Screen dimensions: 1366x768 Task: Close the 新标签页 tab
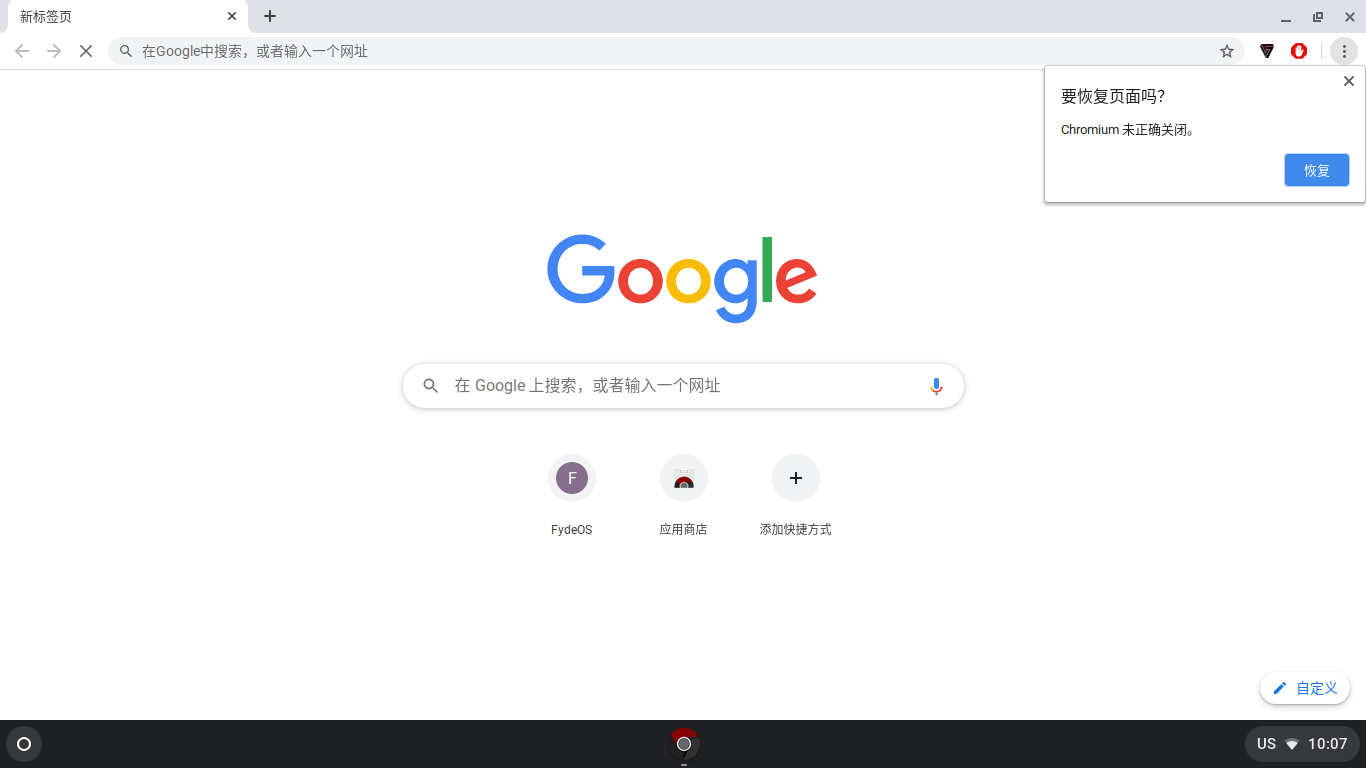click(232, 16)
